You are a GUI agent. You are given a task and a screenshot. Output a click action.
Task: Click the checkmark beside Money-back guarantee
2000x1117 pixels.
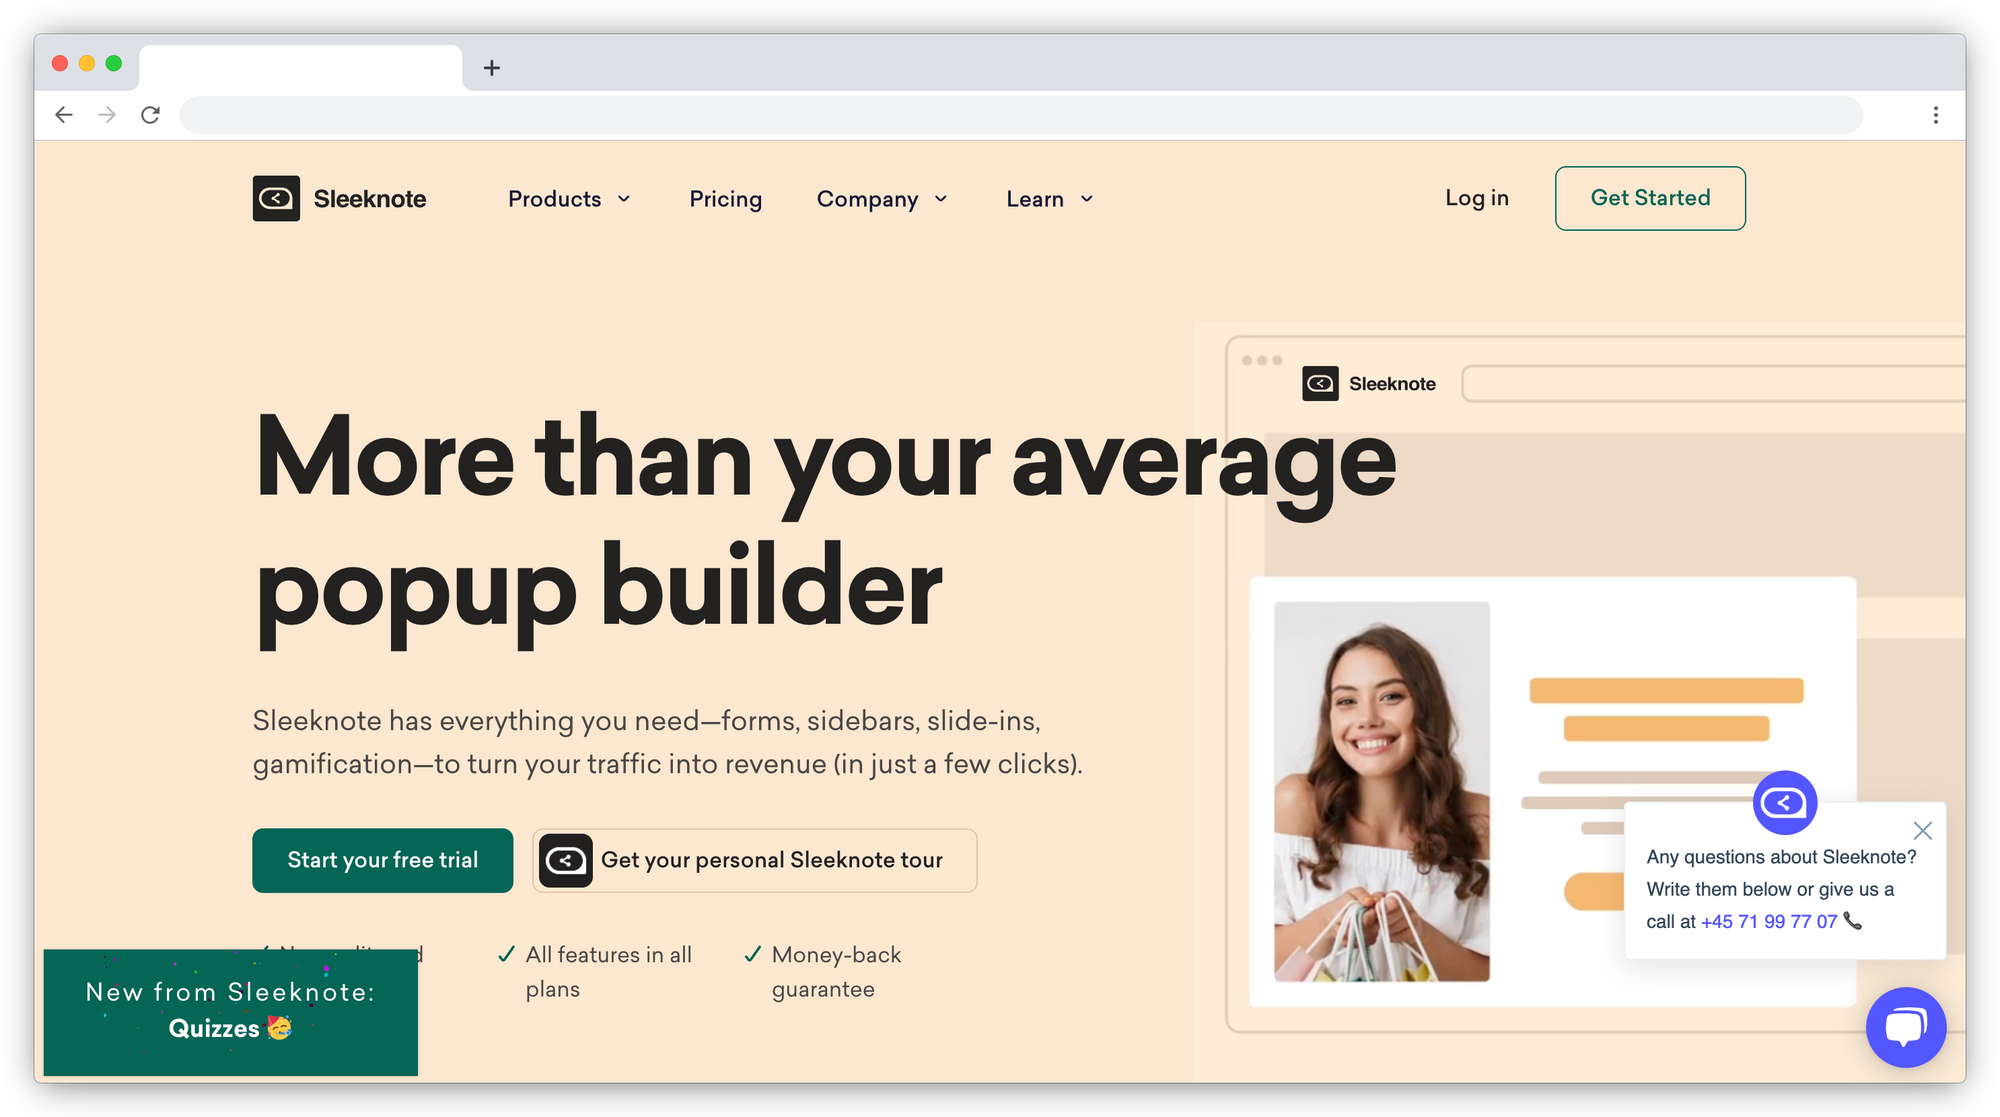pyautogui.click(x=753, y=954)
